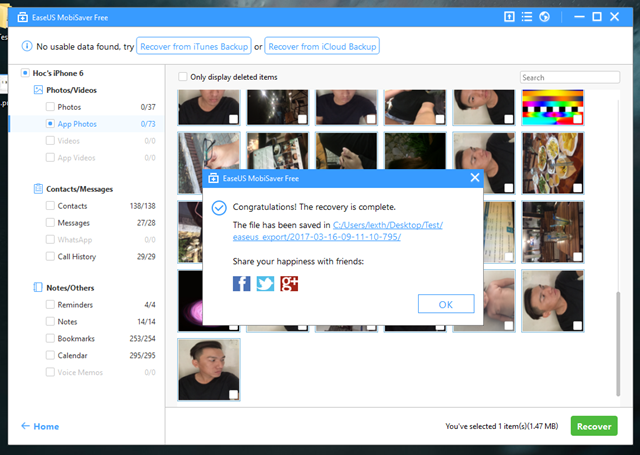Screen dimensions: 640x455
Task: Click the blue checkmark icon in dialog
Action: click(219, 208)
